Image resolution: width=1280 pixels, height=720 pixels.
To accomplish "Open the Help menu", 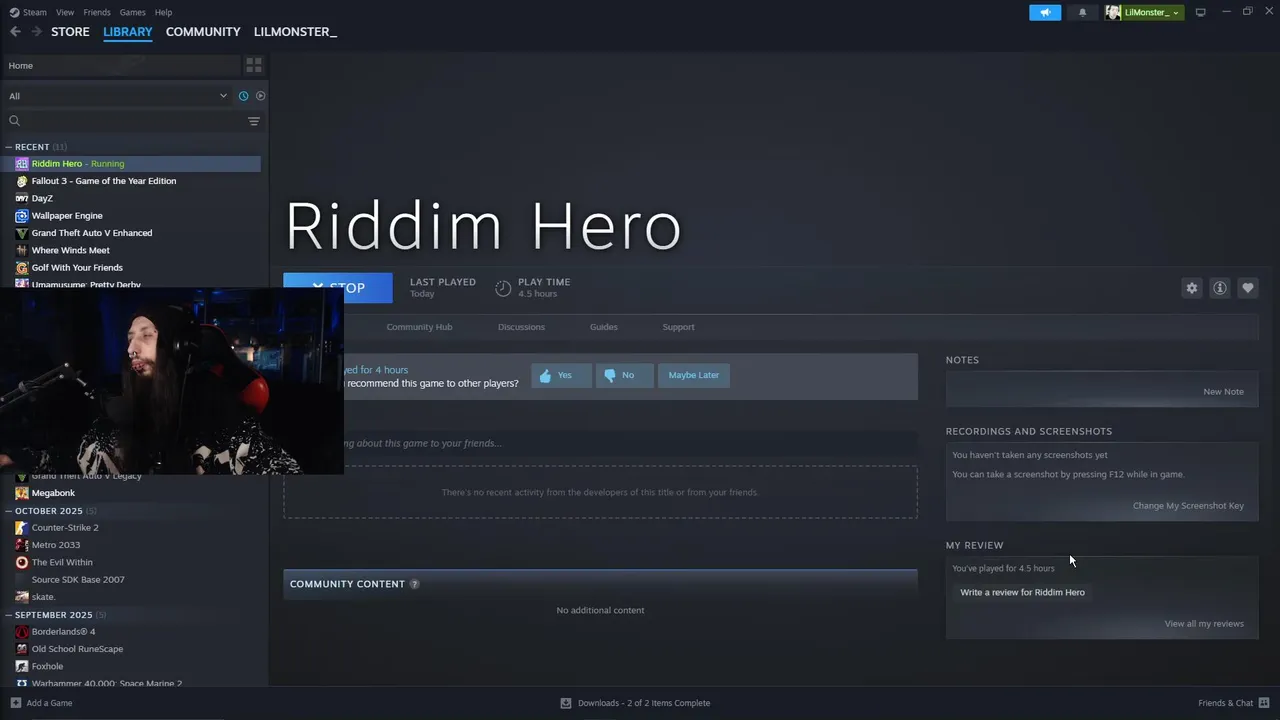I will tap(163, 12).
